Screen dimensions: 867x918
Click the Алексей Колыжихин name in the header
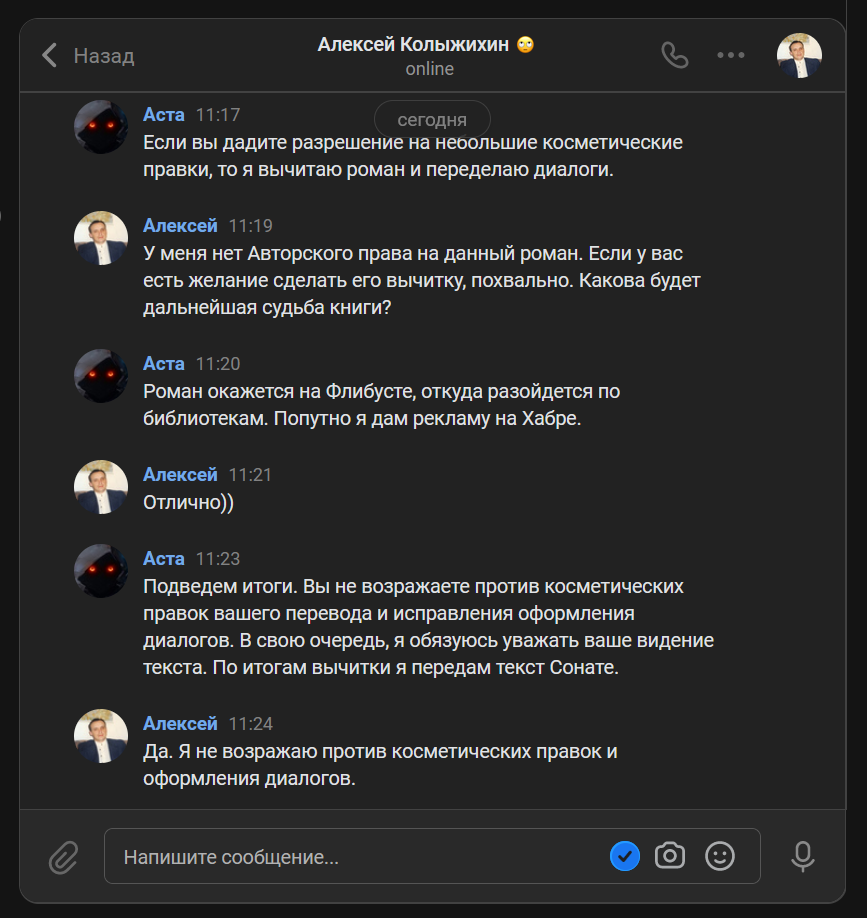click(x=416, y=45)
